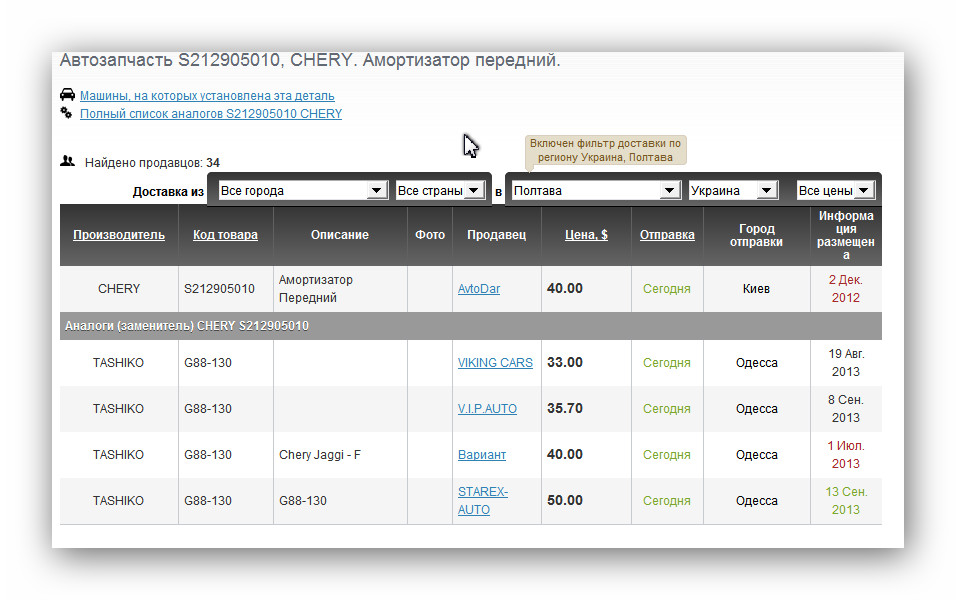Click the gears icon beside the analogs link
Screen dimensions: 956x600
tap(66, 113)
